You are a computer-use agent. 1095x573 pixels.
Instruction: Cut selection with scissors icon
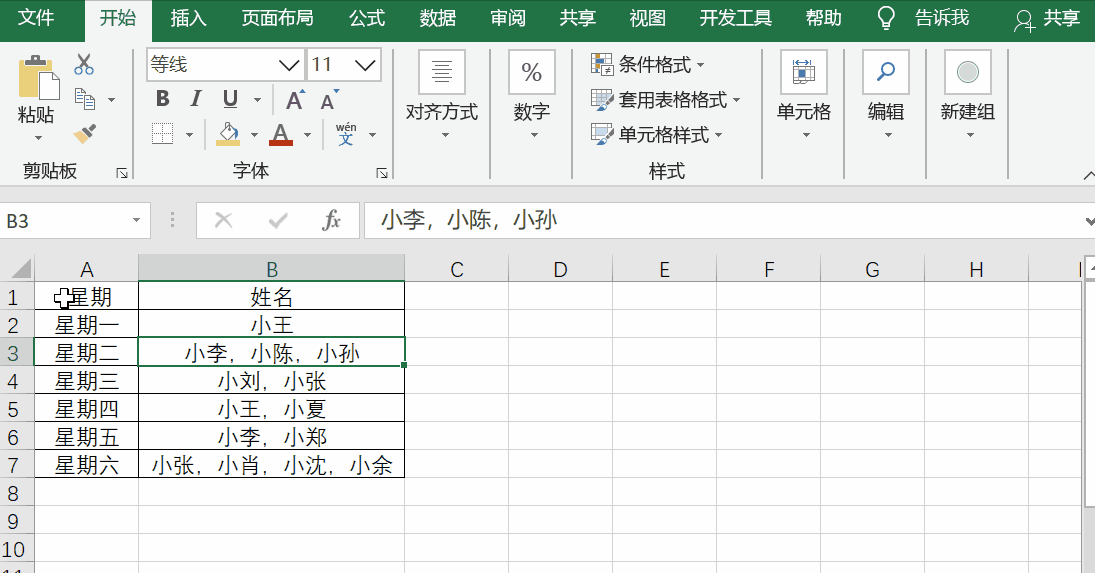[x=84, y=64]
